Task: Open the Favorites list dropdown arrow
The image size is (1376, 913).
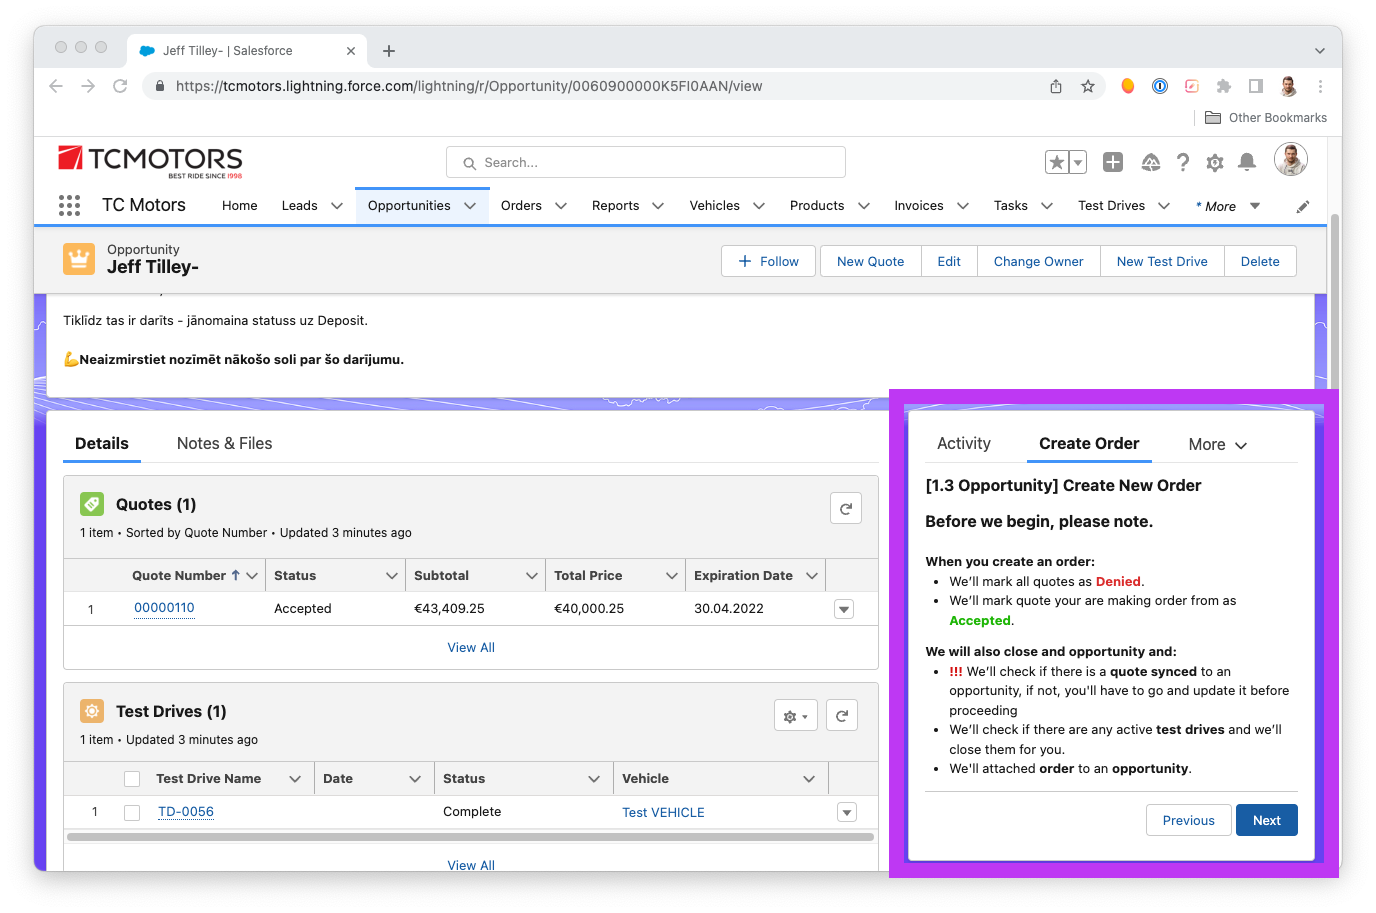Action: point(1078,162)
